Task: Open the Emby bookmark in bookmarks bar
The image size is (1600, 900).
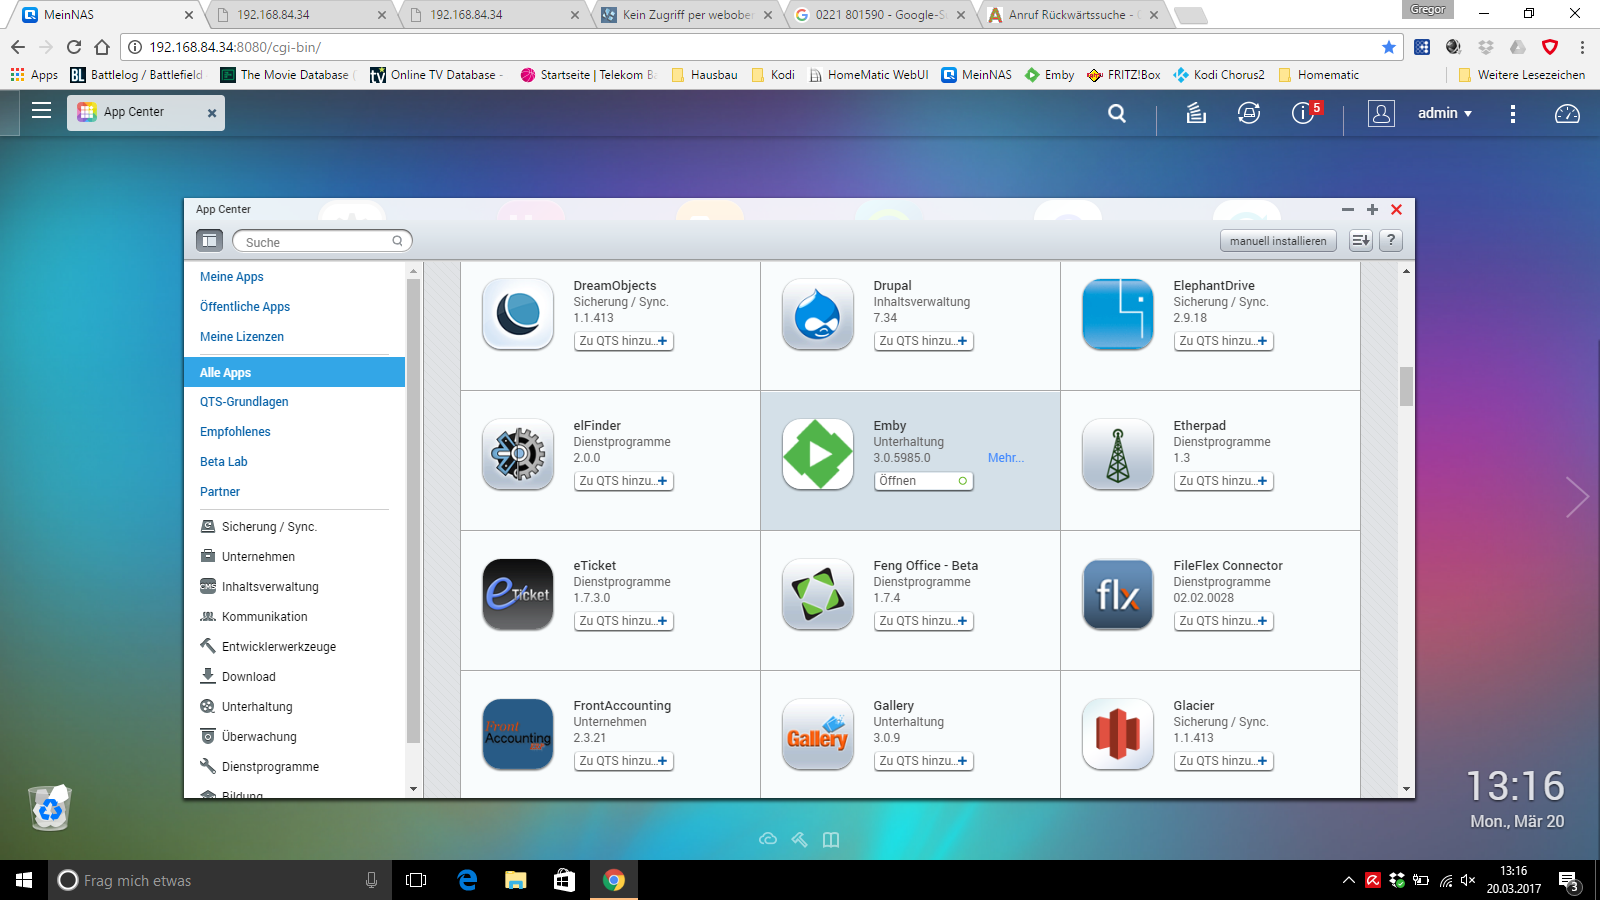Action: pyautogui.click(x=1049, y=75)
